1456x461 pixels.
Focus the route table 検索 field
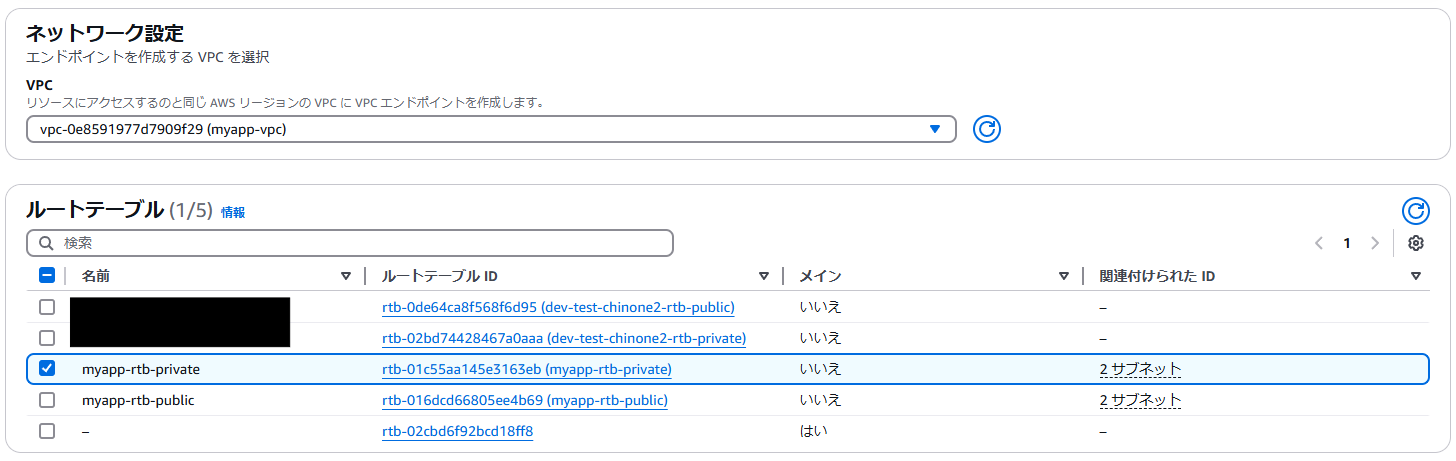coord(350,243)
